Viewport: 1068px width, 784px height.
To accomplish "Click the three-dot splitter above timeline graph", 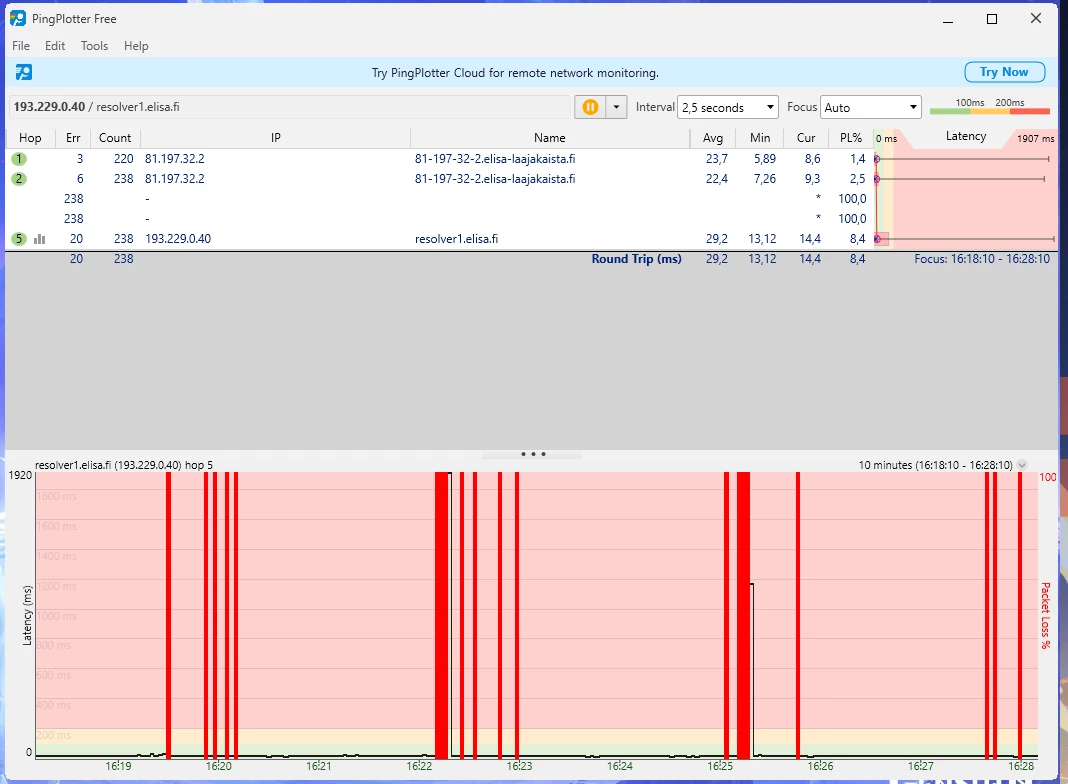I will point(533,454).
